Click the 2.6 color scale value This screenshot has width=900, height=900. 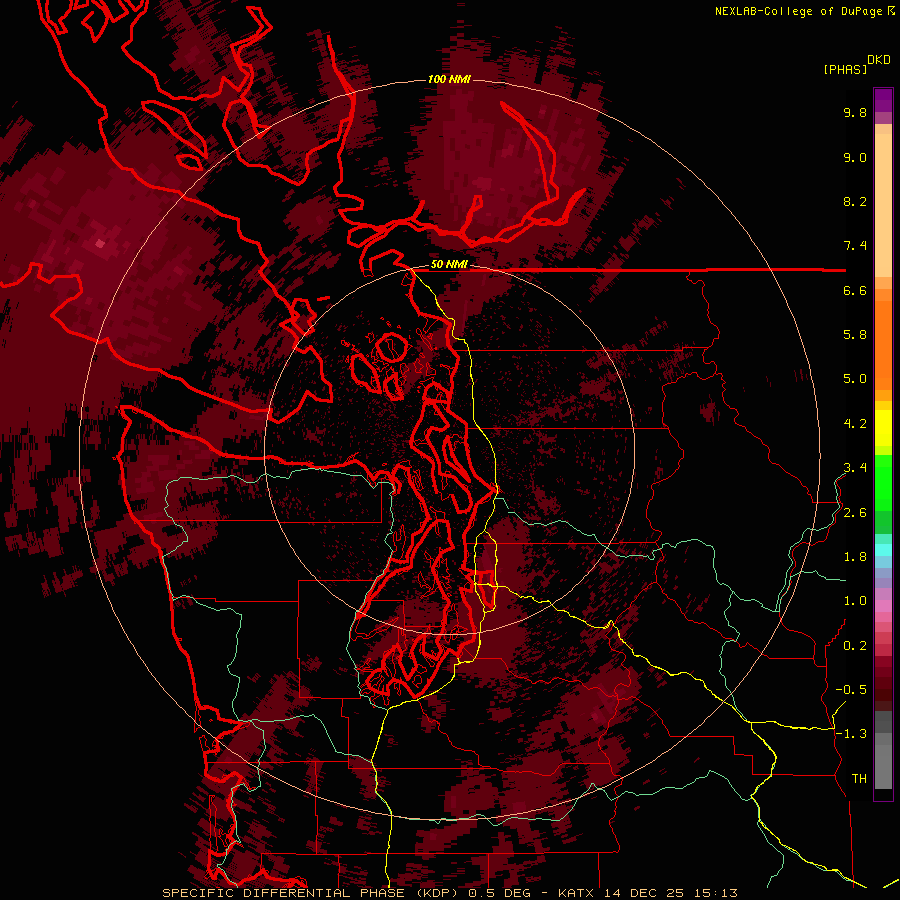[855, 513]
